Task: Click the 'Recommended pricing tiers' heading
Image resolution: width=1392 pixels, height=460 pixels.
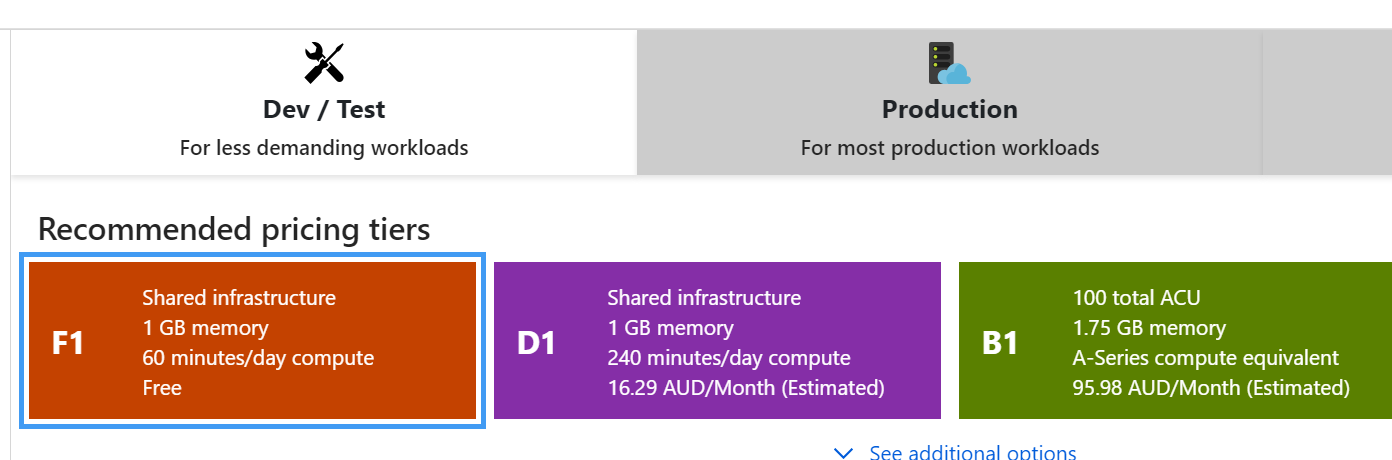Action: 234,230
